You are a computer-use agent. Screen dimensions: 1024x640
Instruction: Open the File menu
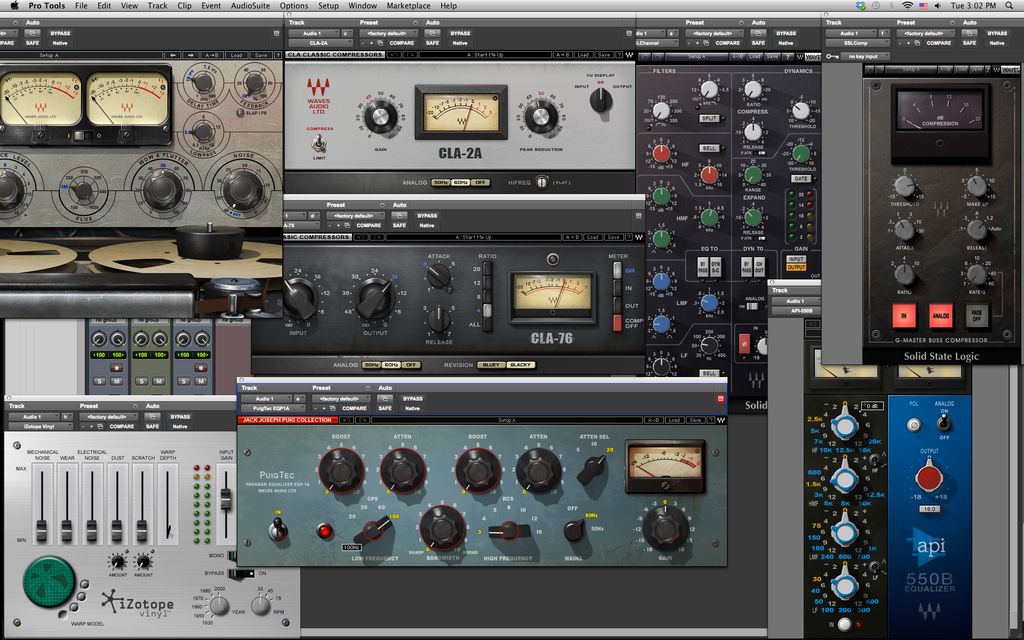click(81, 5)
